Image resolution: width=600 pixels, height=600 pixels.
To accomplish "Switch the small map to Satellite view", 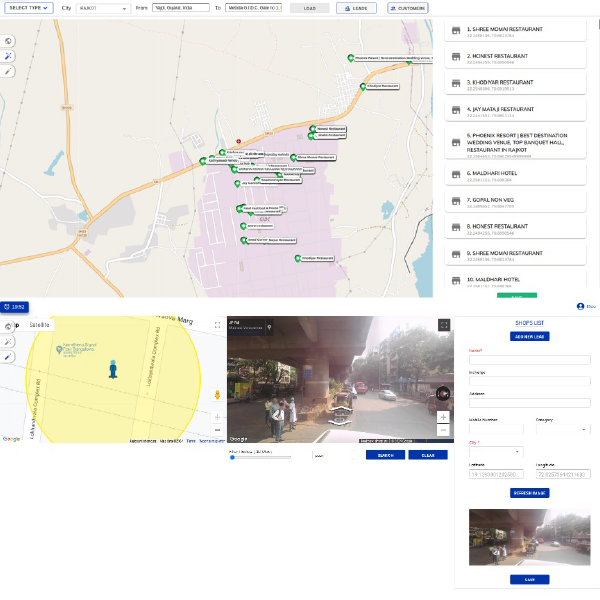I will point(40,324).
